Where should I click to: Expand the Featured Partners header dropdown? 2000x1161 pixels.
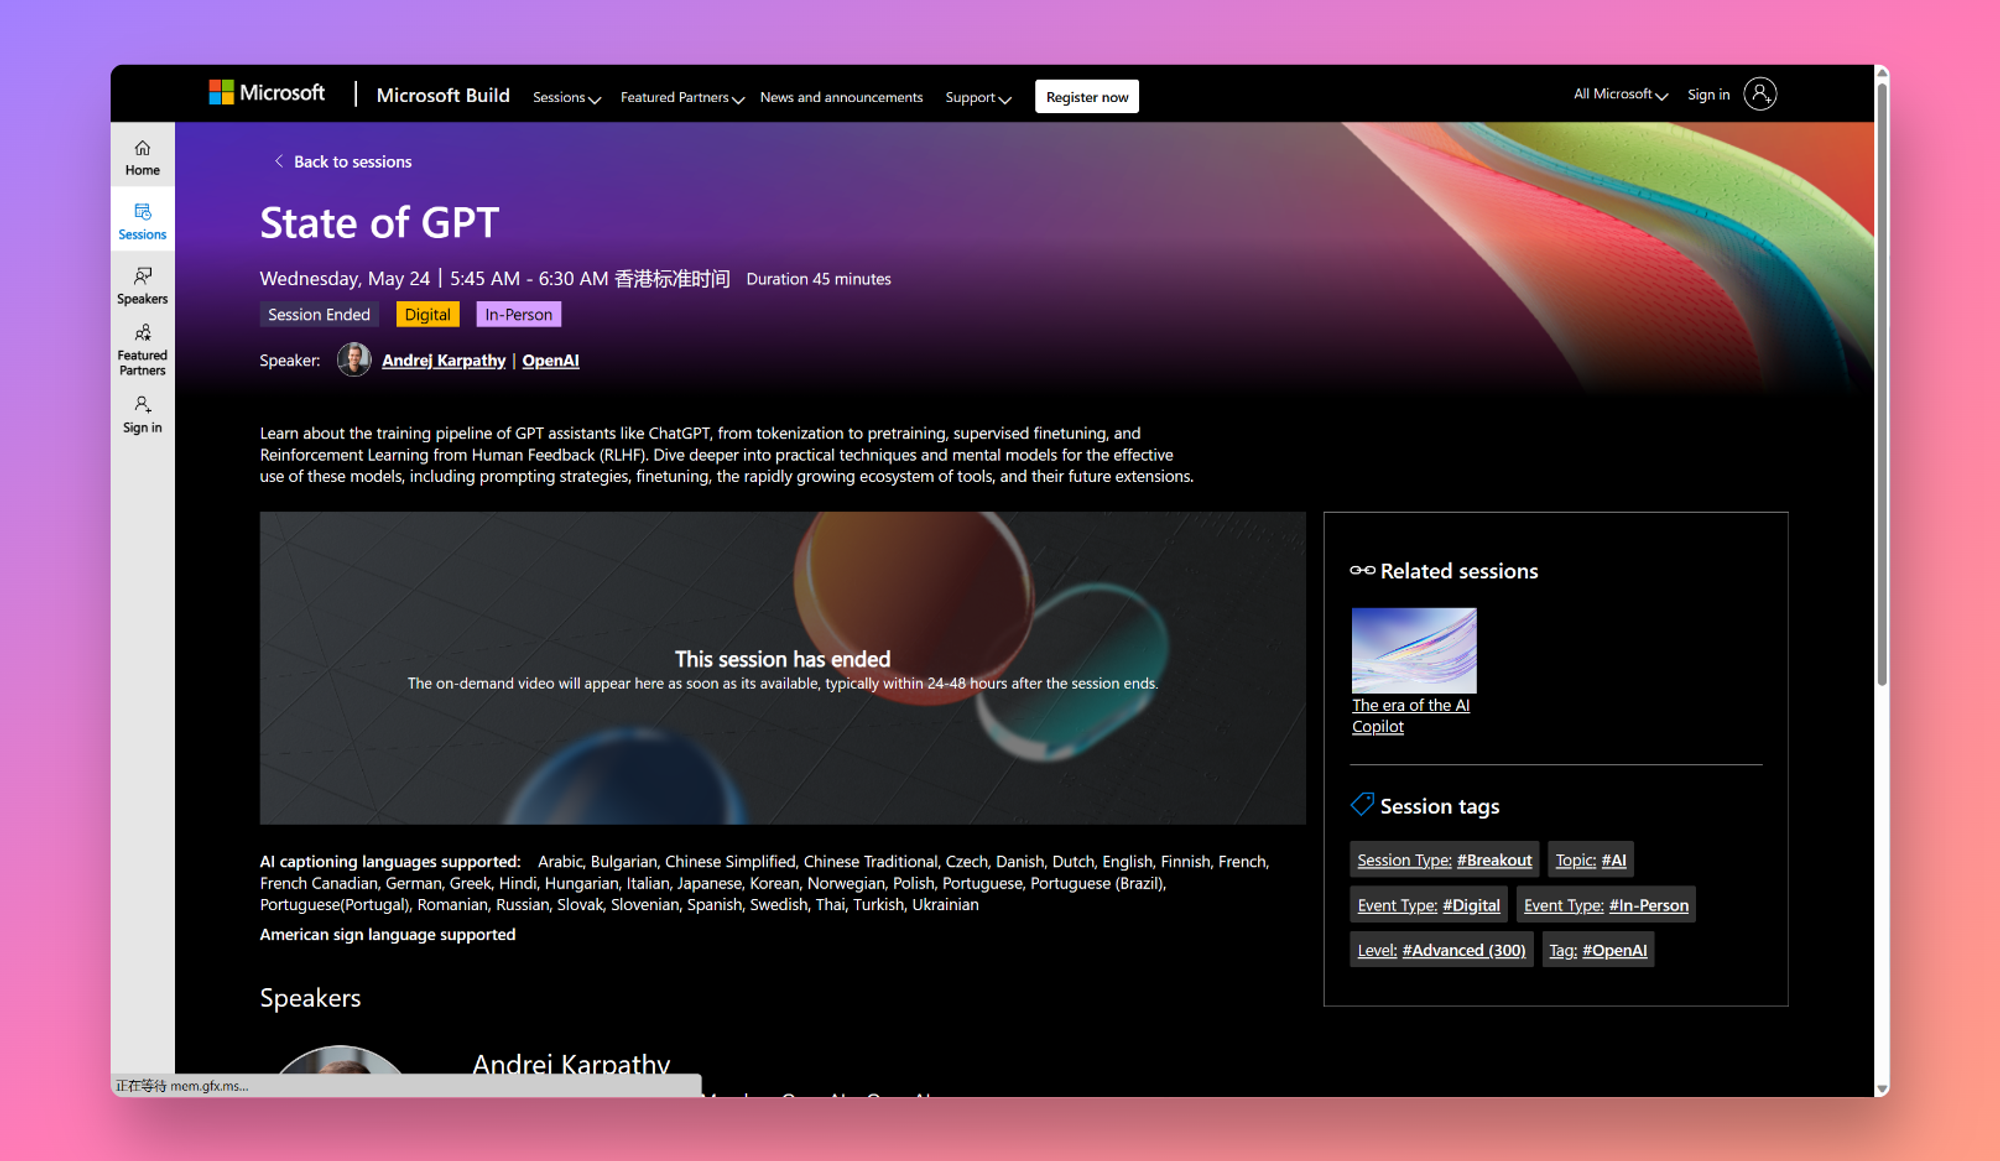tap(682, 97)
